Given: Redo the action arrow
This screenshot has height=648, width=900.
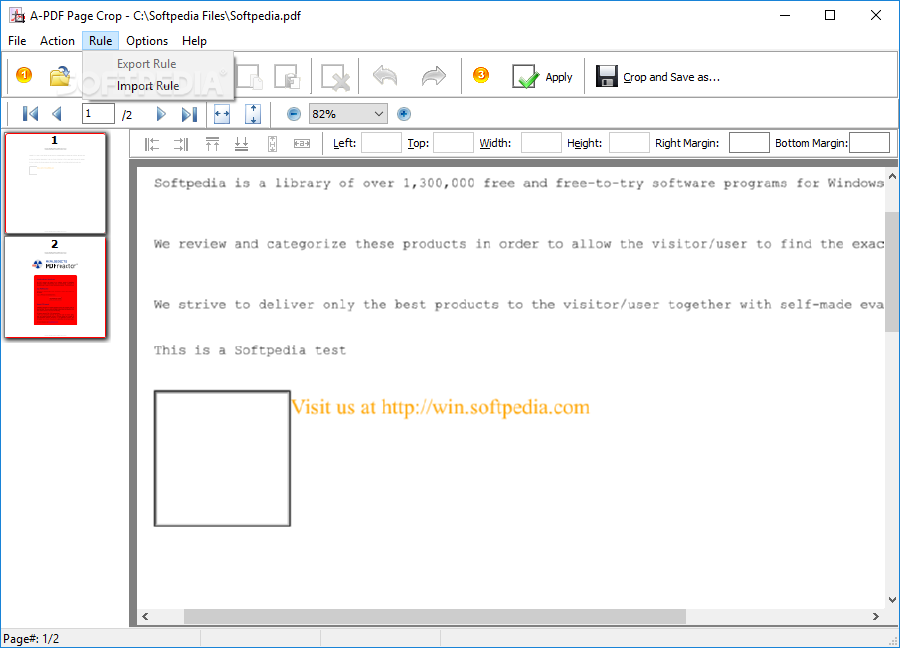Looking at the screenshot, I should (433, 76).
